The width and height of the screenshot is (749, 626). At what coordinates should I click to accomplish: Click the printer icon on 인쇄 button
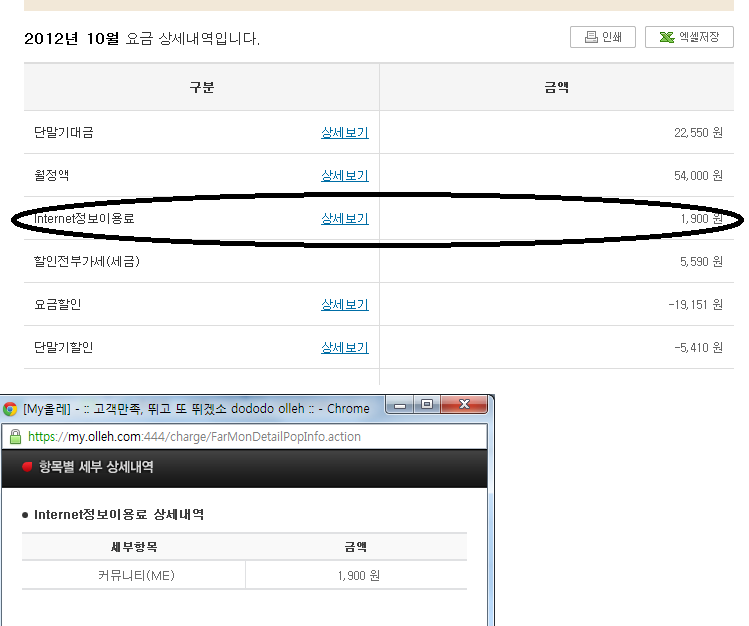589,38
